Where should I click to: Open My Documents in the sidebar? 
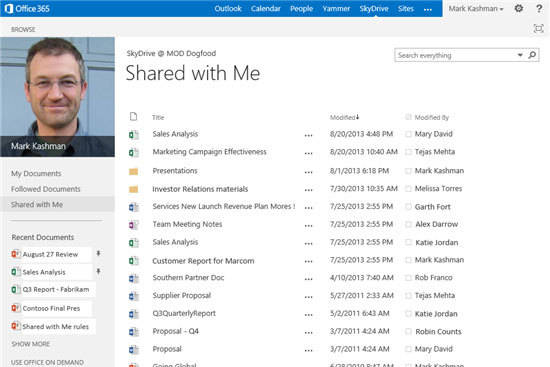tap(36, 173)
